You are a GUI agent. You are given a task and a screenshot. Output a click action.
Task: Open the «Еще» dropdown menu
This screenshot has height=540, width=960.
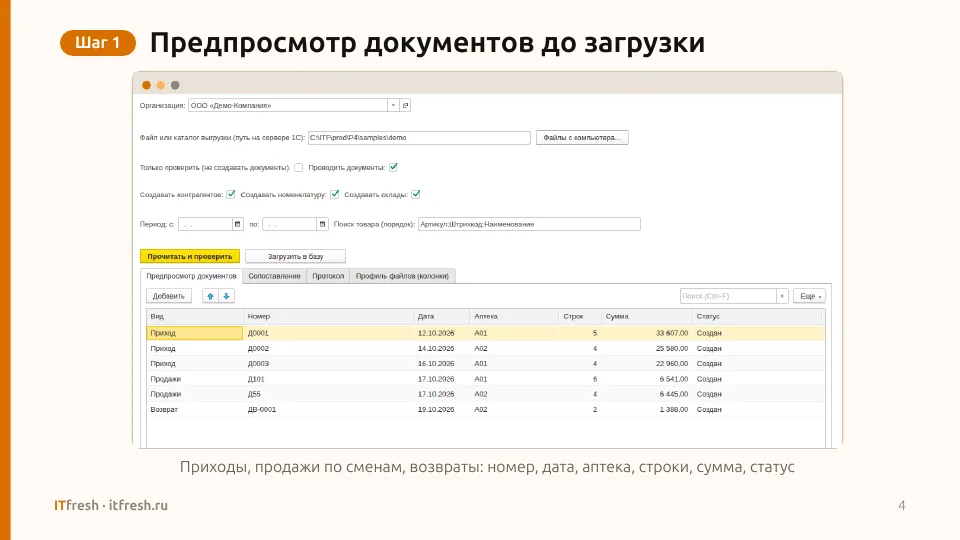click(x=809, y=296)
